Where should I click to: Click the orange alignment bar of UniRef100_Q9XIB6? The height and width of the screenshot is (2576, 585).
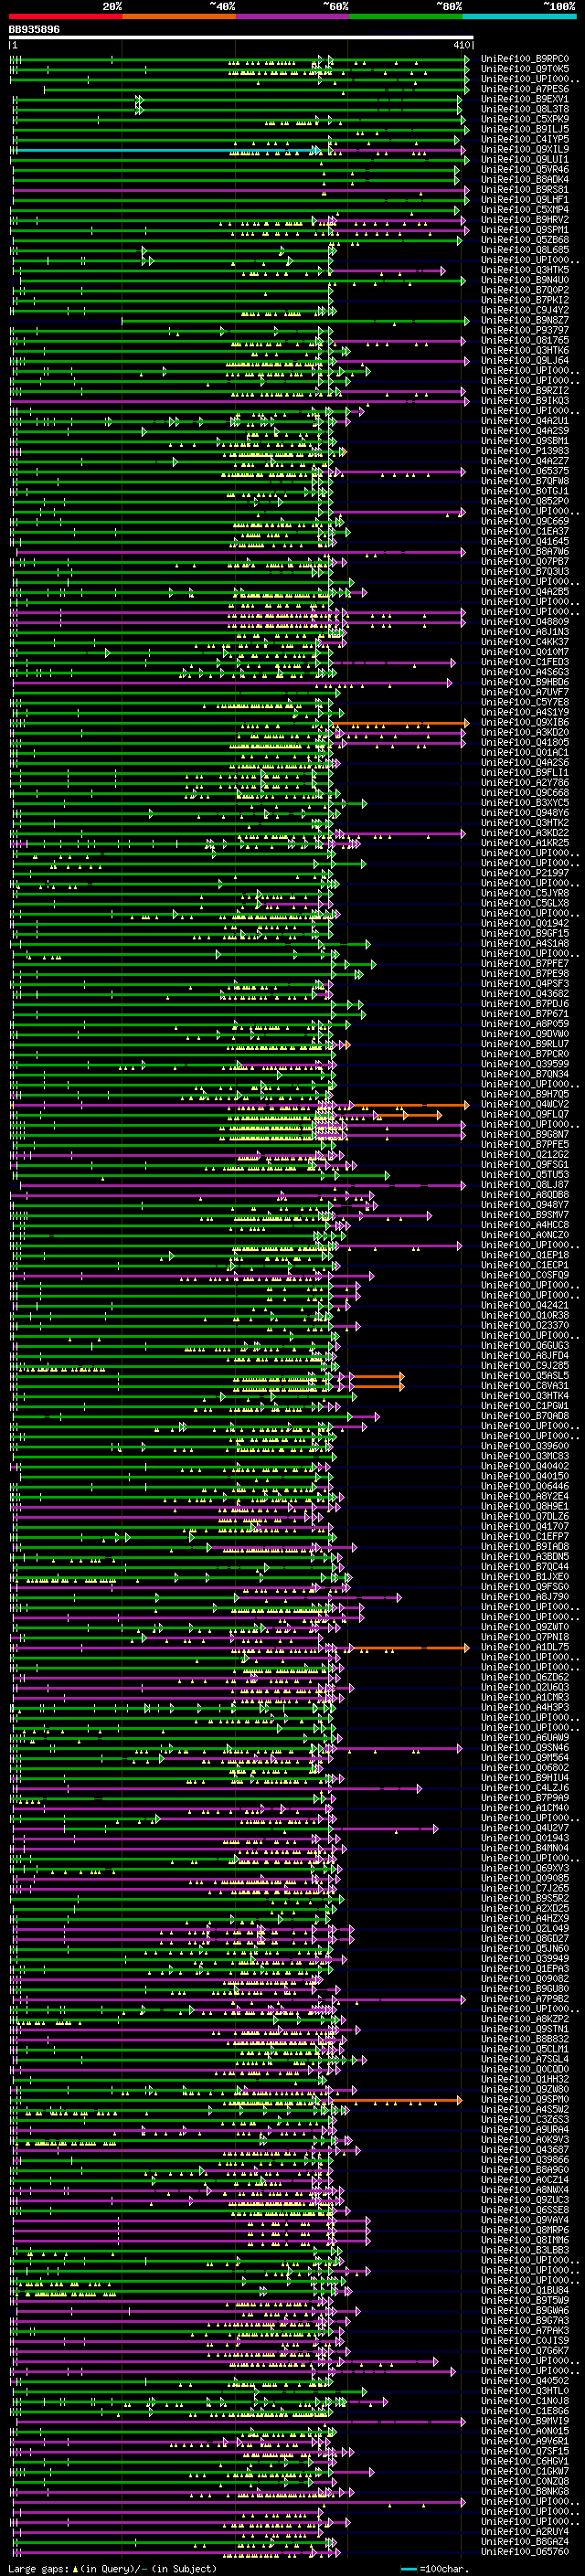click(x=400, y=722)
